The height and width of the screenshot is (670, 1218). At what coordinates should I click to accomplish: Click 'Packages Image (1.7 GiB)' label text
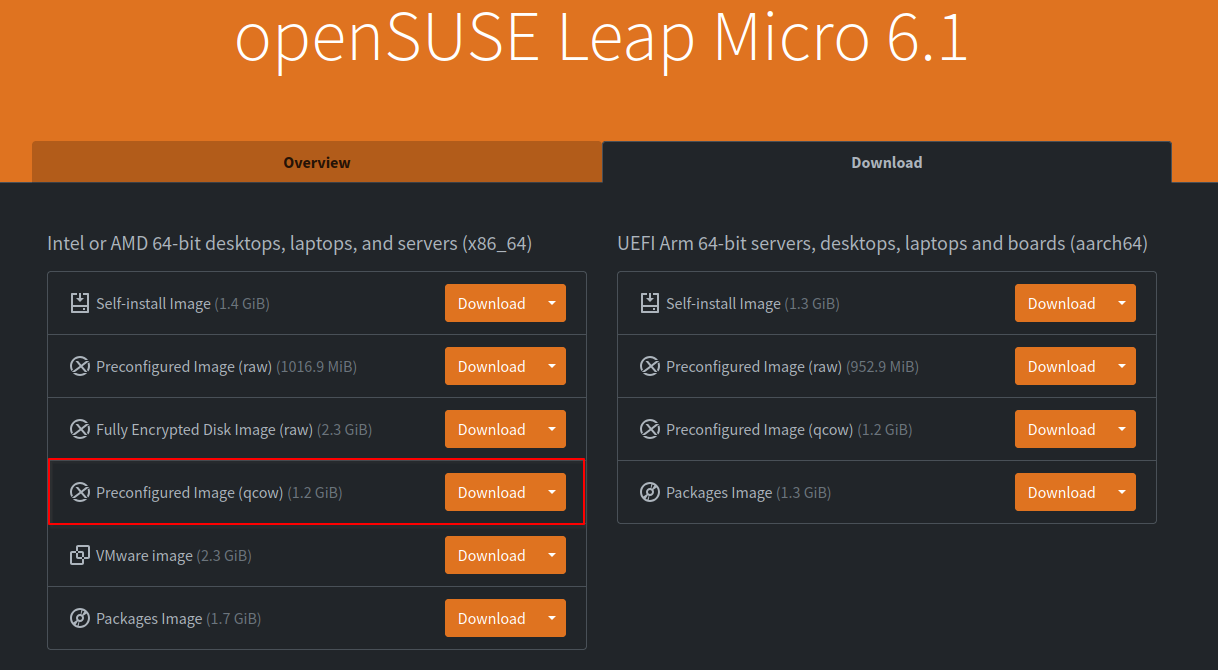point(179,618)
